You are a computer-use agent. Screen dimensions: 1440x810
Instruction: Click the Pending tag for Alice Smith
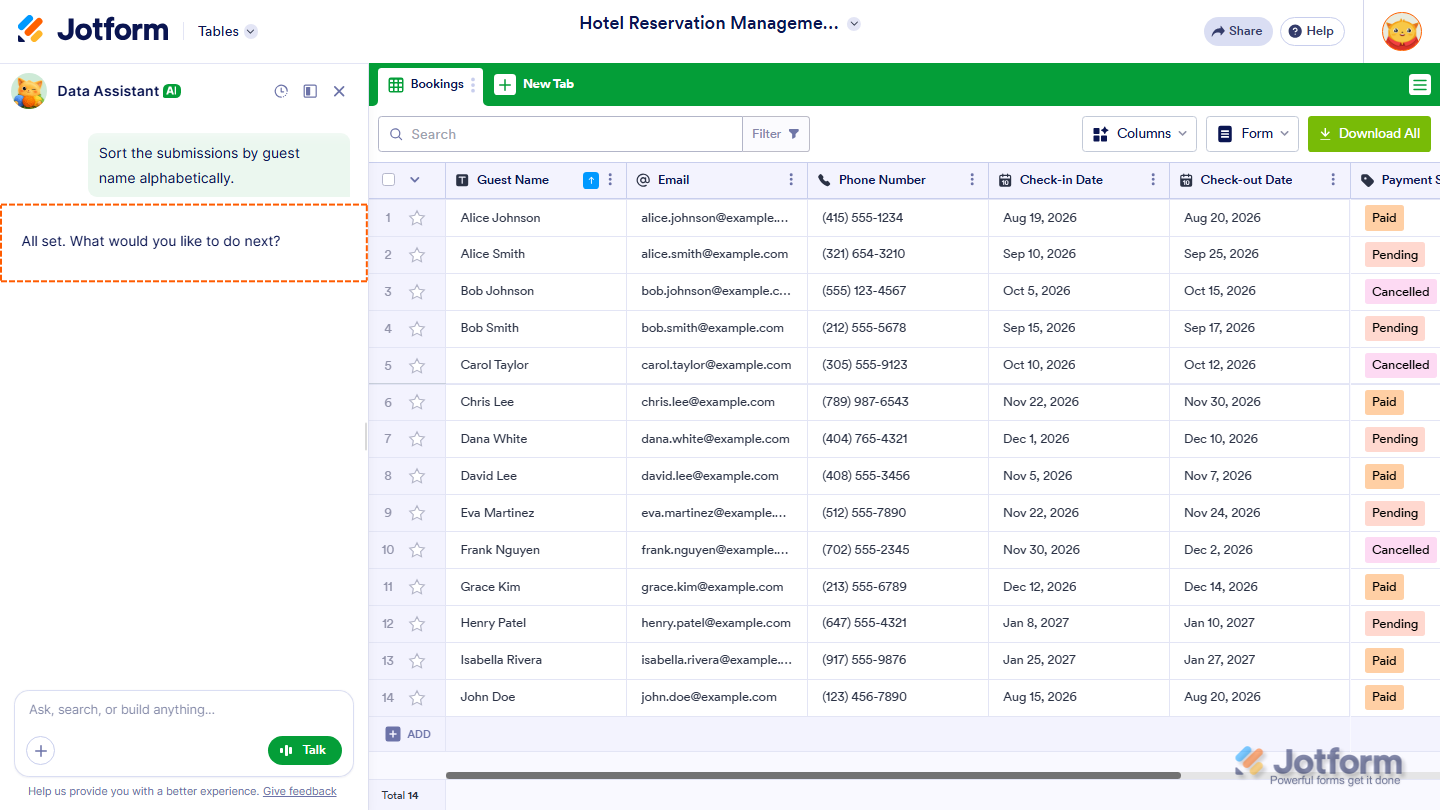click(1395, 255)
